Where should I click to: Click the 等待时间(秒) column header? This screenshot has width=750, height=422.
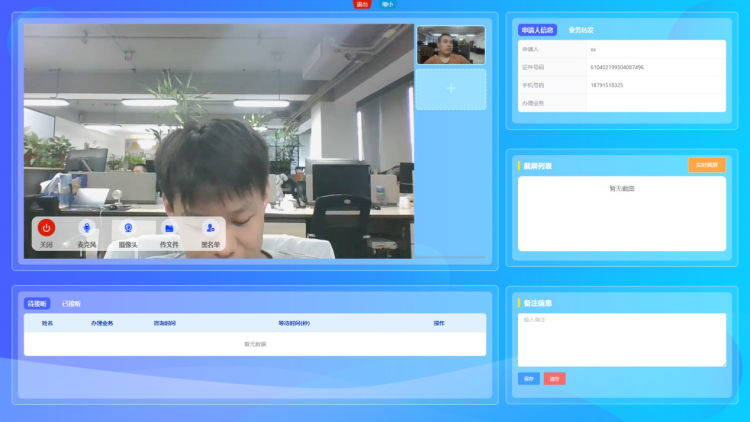(294, 323)
